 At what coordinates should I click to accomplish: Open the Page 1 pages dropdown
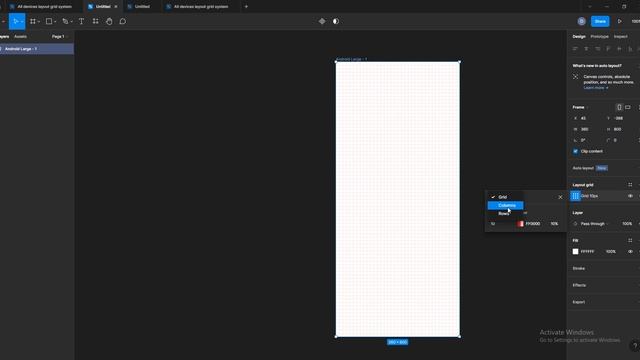point(59,36)
